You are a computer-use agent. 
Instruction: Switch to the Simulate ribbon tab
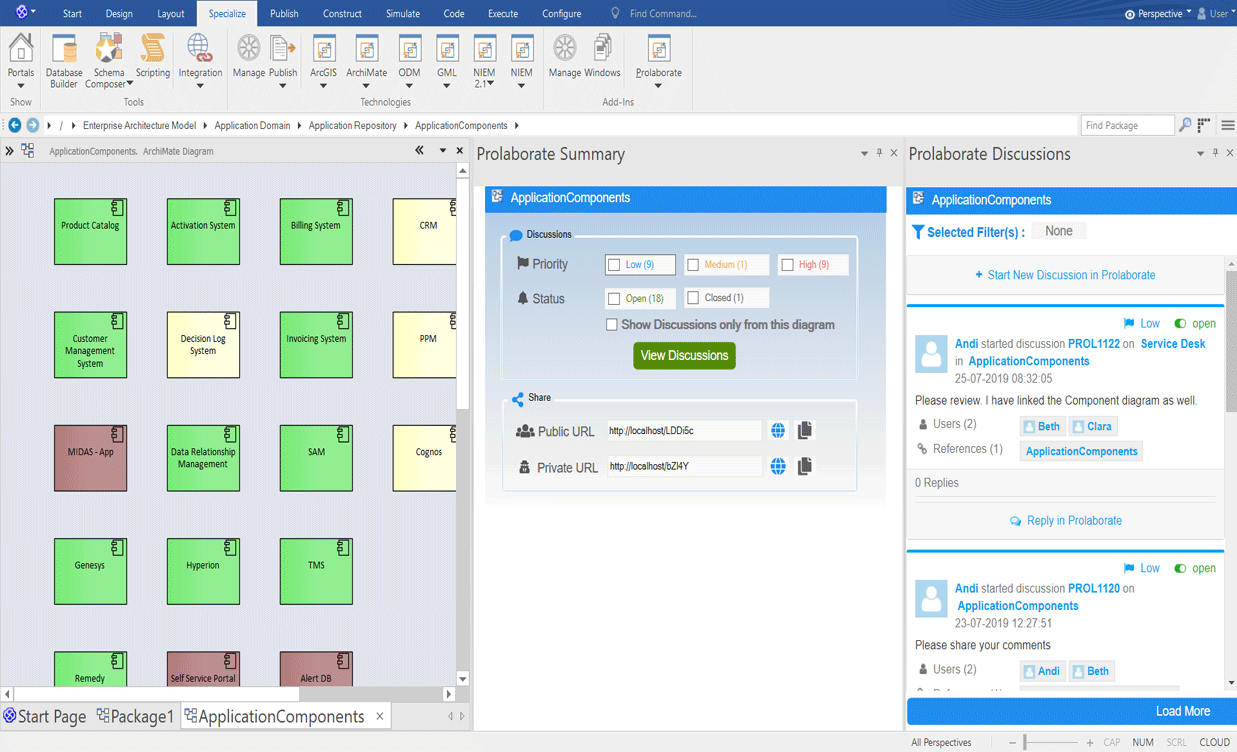(403, 14)
